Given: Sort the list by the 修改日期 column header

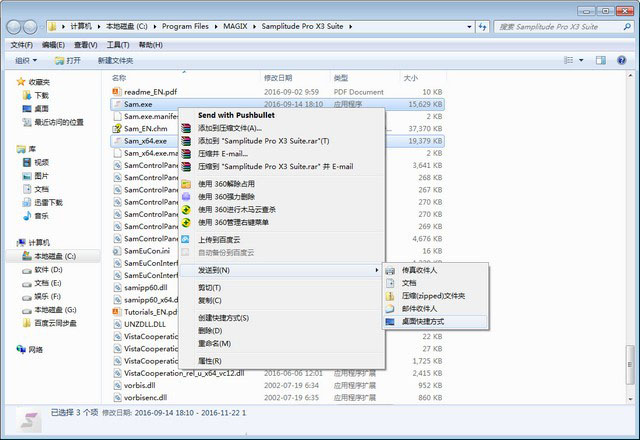Looking at the screenshot, I should [295, 78].
